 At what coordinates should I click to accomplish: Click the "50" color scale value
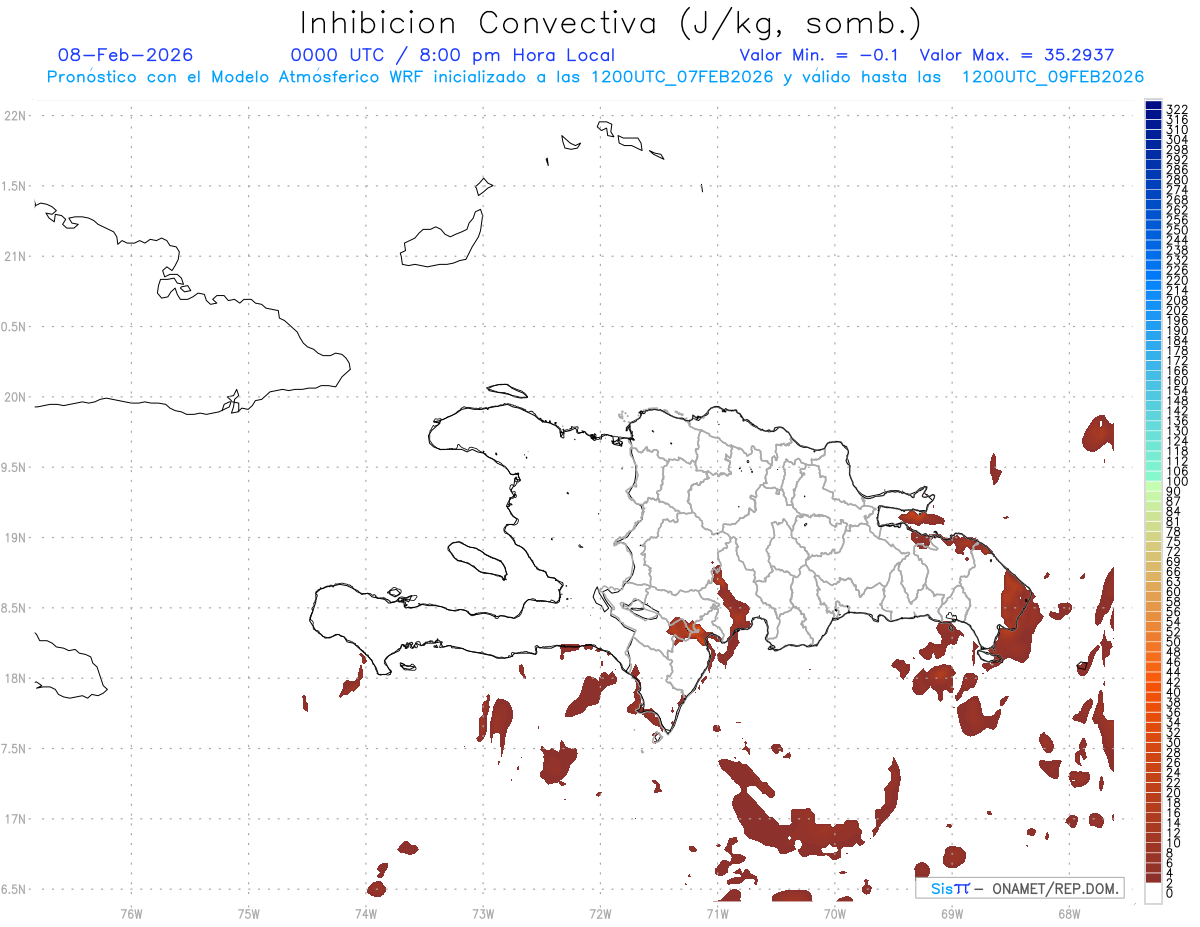click(x=1174, y=642)
